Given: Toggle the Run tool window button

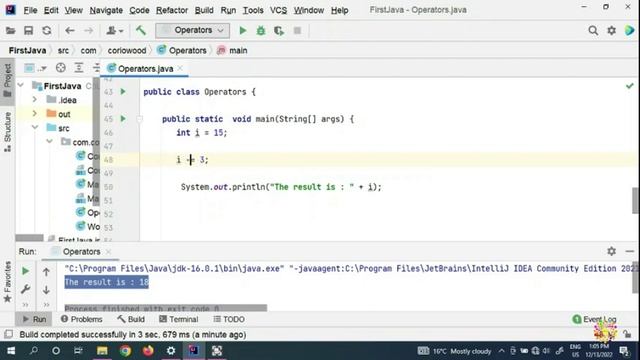Looking at the screenshot, I should point(34,319).
